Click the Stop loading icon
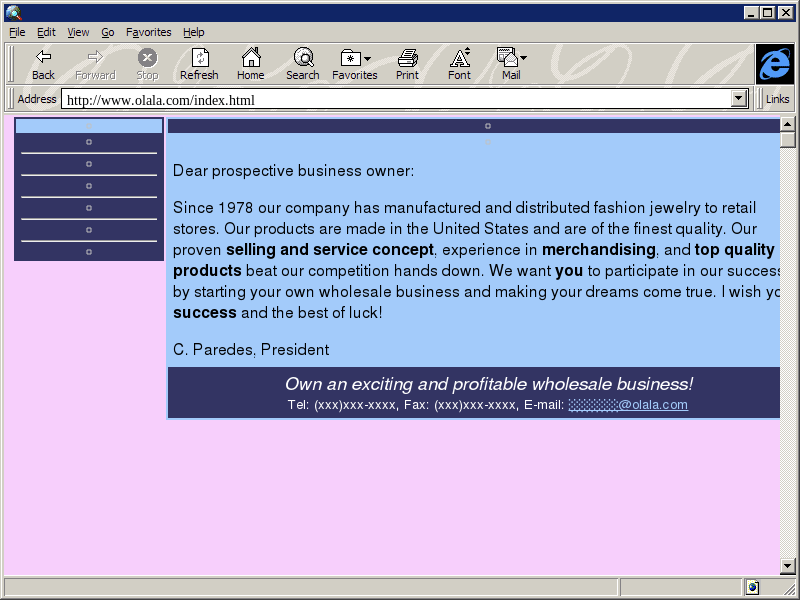Viewport: 800px width, 600px height. pos(147,58)
